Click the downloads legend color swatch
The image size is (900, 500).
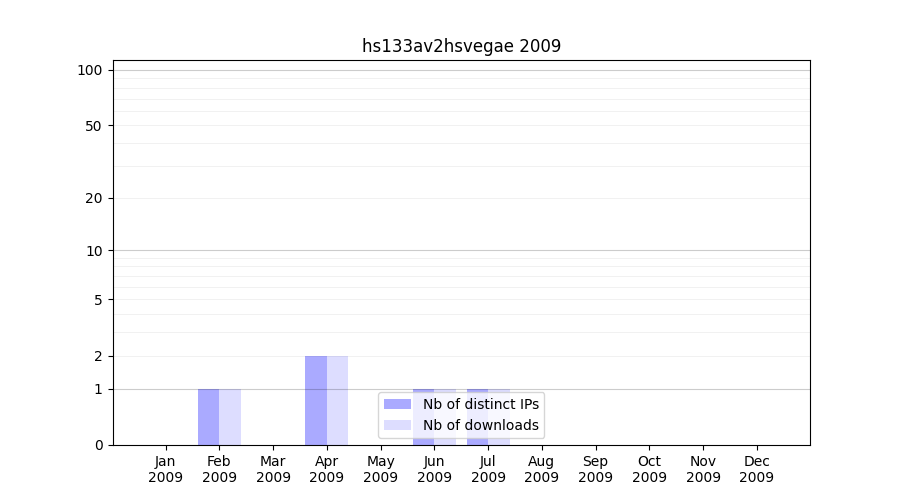(397, 425)
